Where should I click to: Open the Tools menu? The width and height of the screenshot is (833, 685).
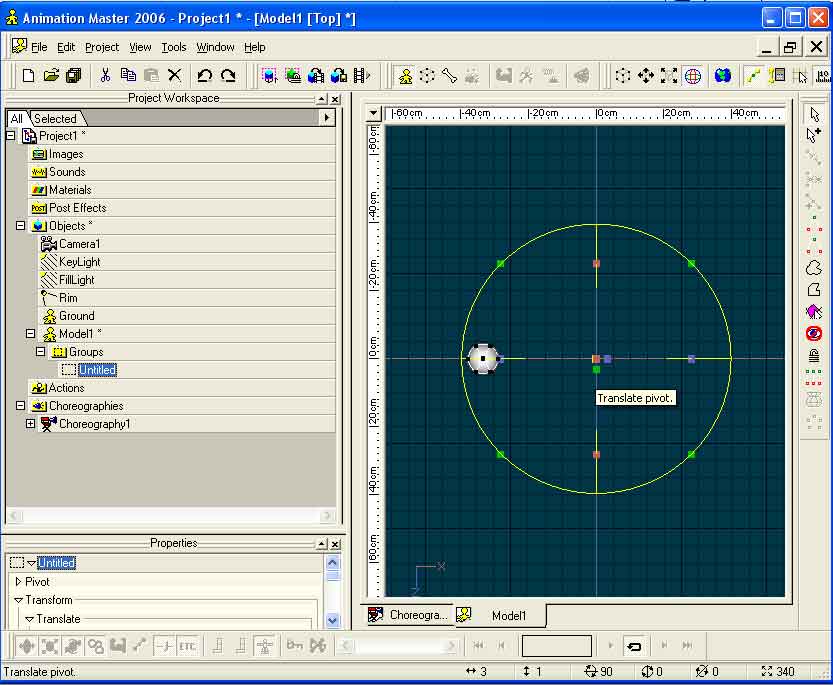pyautogui.click(x=174, y=47)
